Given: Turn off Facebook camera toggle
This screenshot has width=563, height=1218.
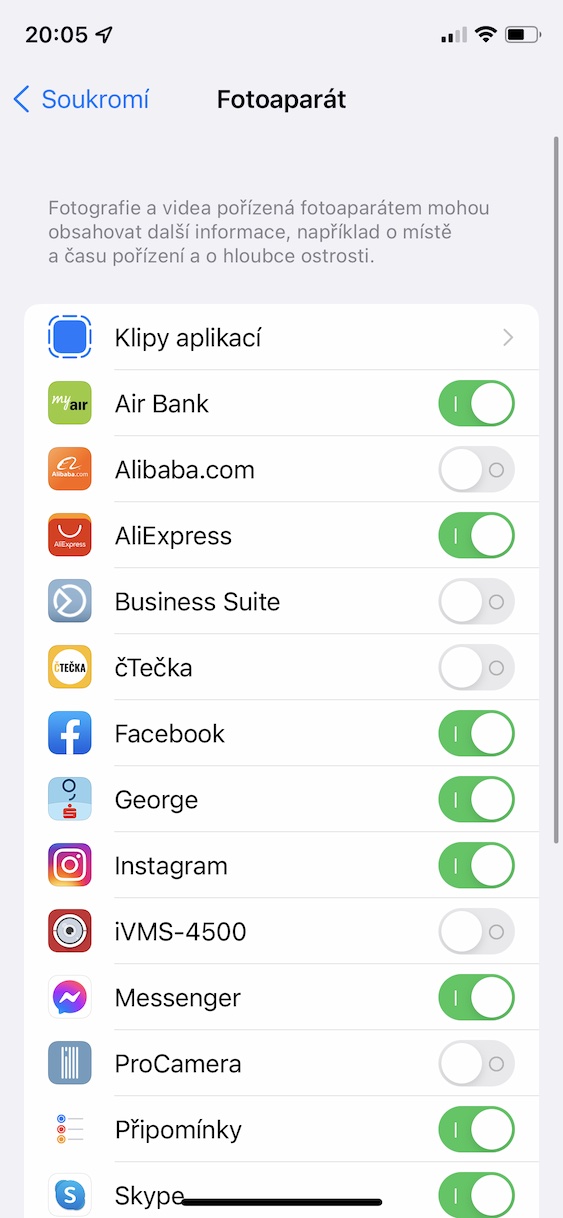Looking at the screenshot, I should coord(477,734).
